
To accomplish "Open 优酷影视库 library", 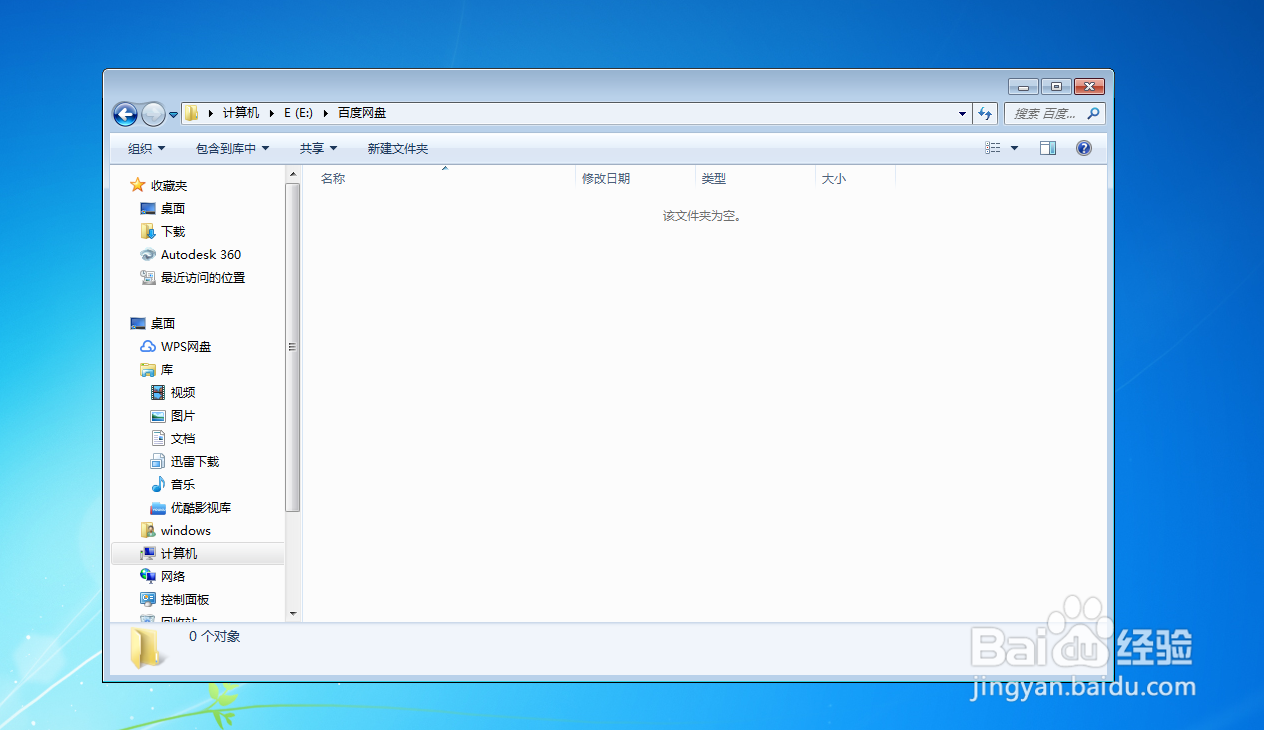I will tap(201, 507).
